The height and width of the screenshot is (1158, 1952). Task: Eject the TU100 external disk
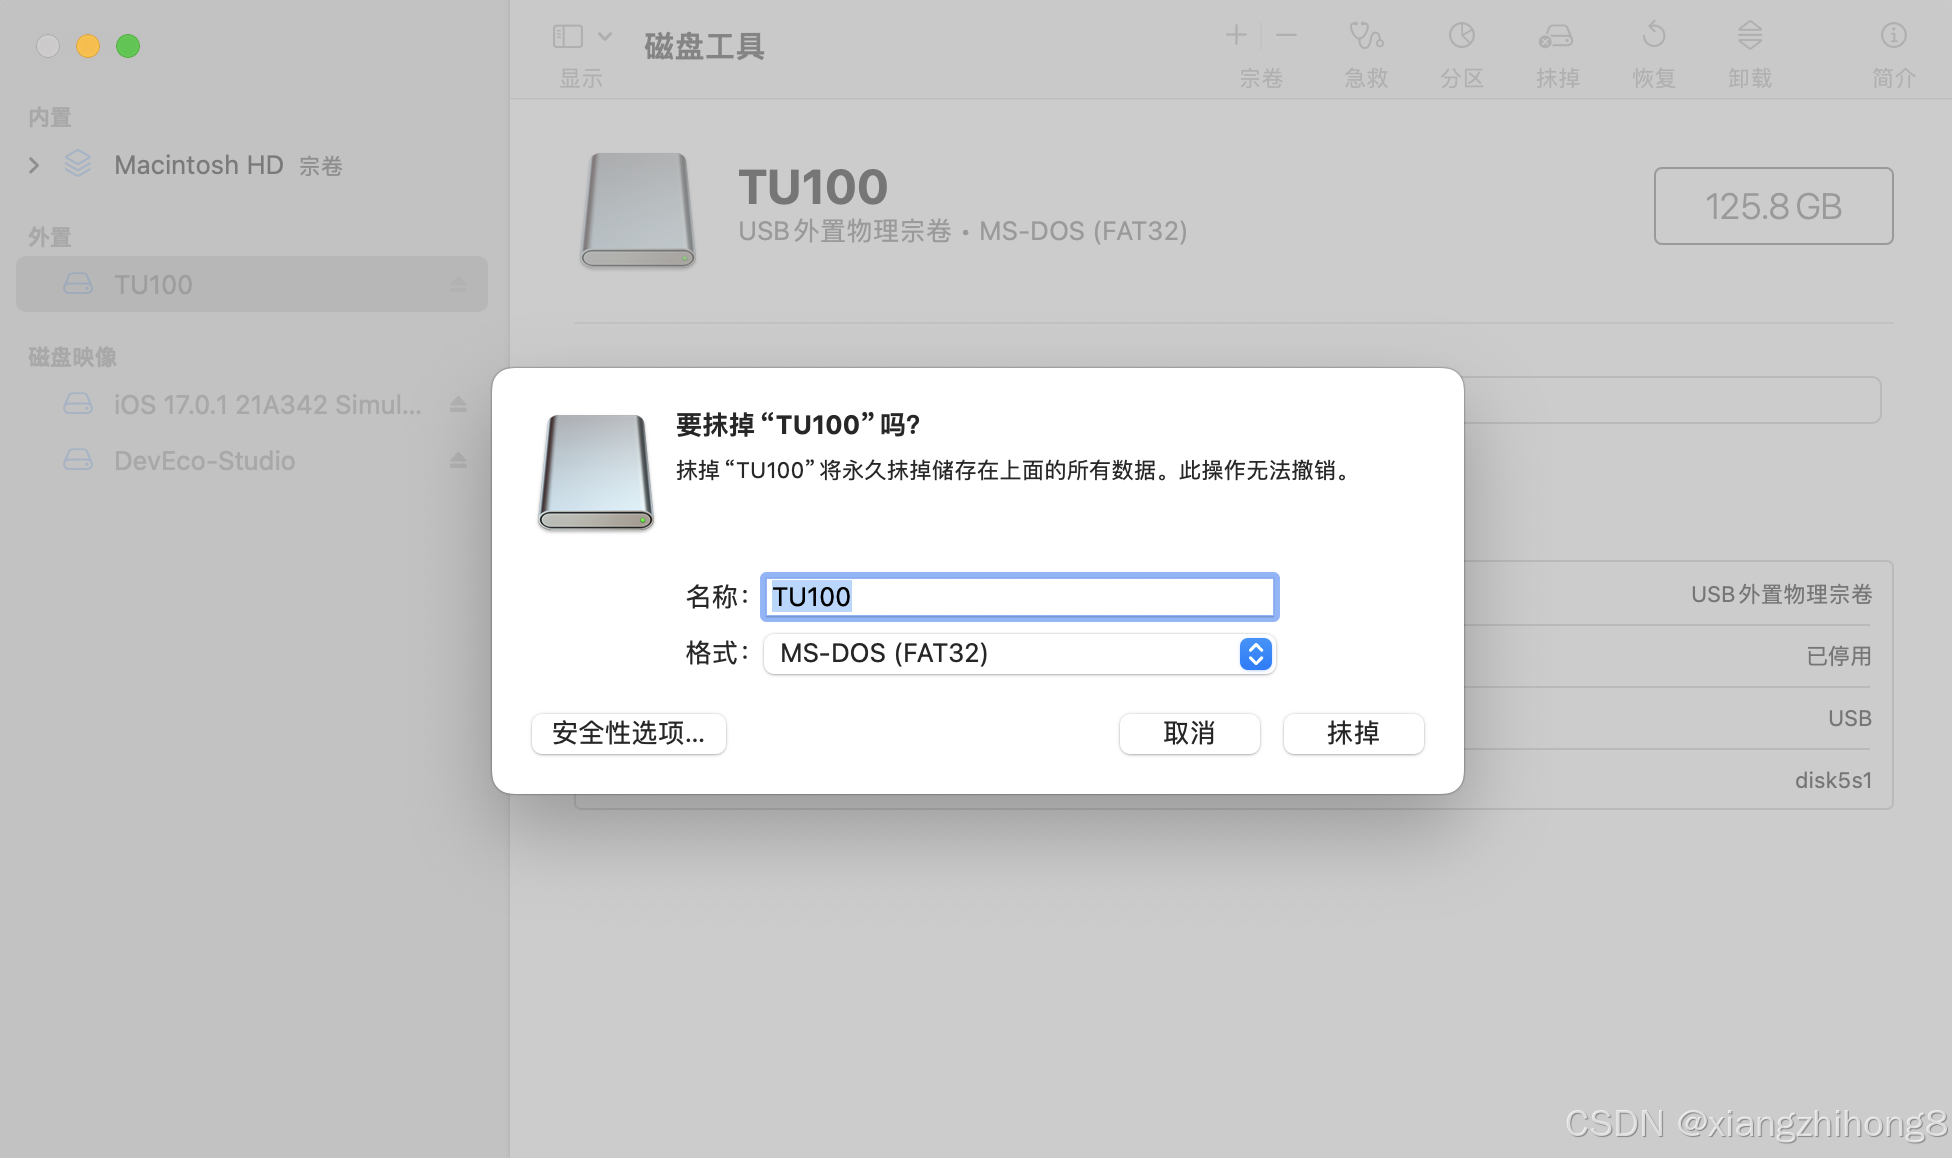pyautogui.click(x=458, y=285)
